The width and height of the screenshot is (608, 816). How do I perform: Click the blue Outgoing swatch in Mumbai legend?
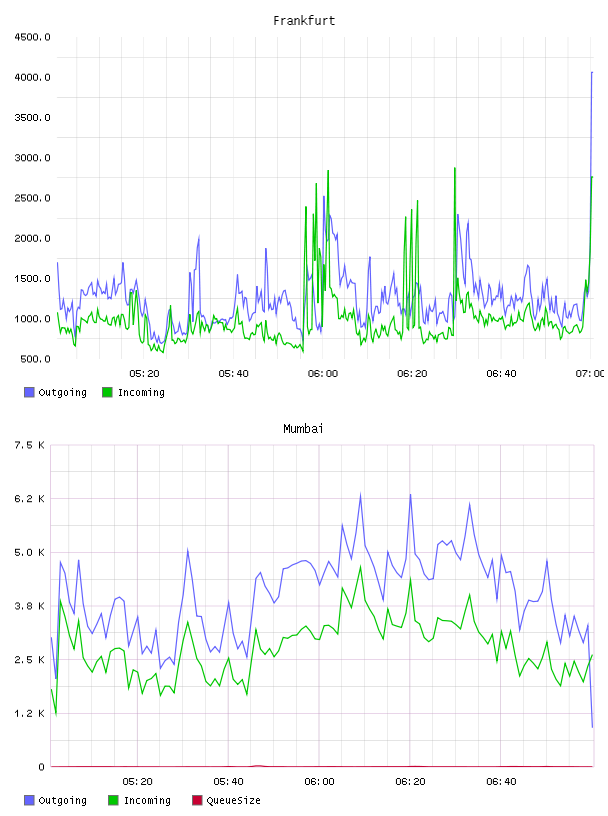pyautogui.click(x=29, y=800)
